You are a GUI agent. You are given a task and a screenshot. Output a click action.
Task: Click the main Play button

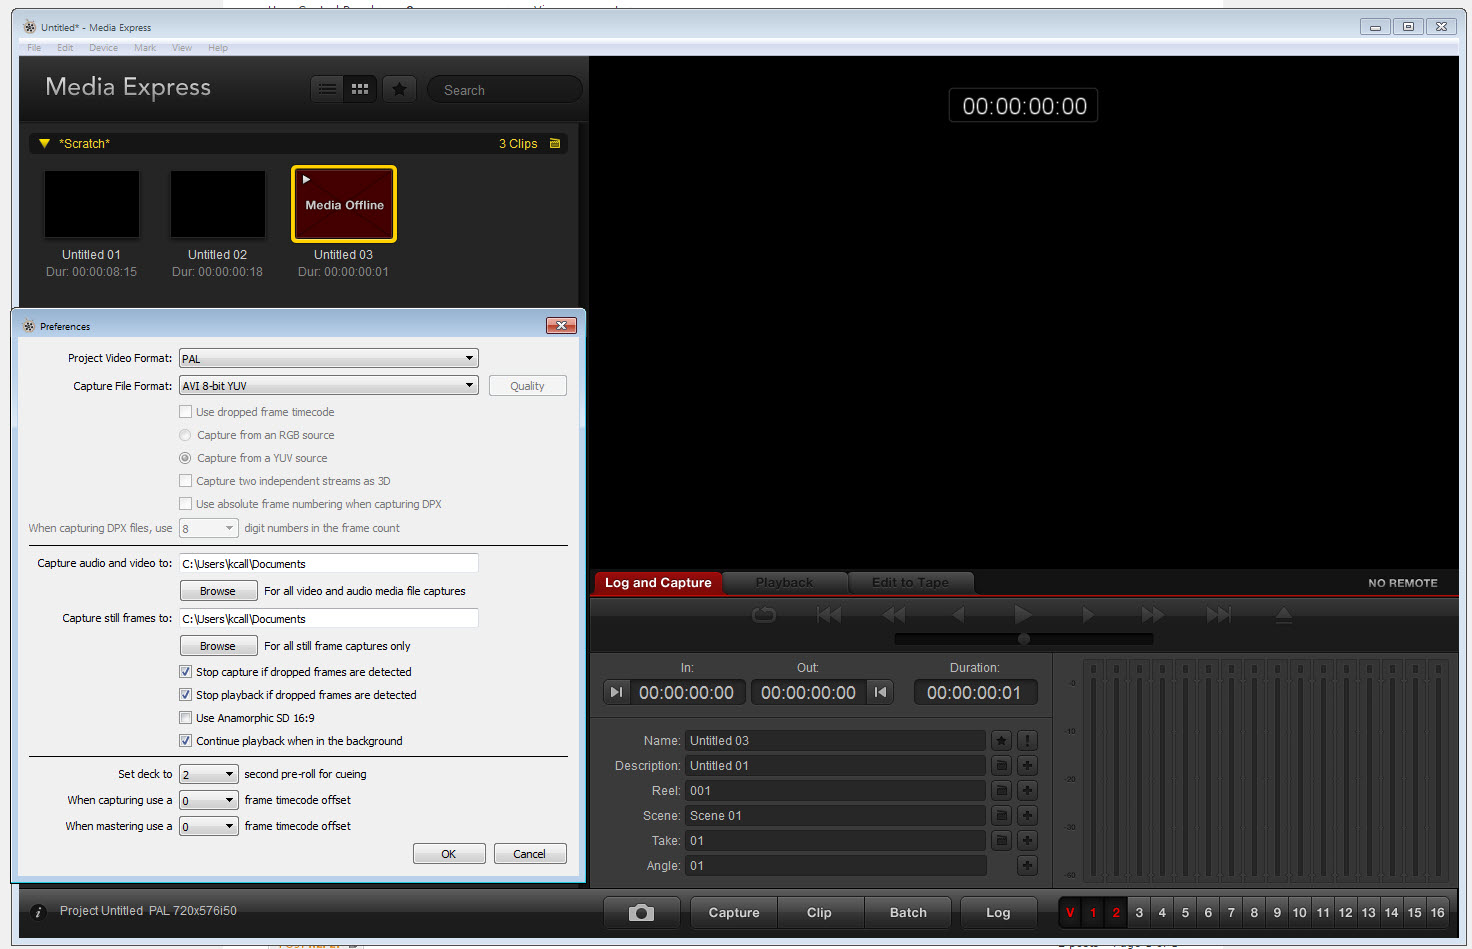point(1022,614)
